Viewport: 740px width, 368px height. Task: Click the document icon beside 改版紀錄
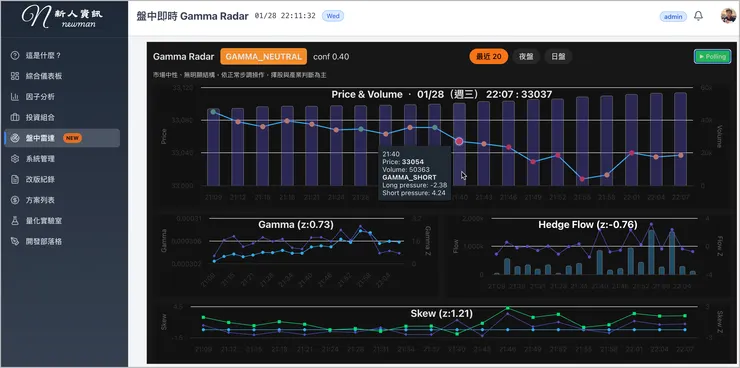point(15,179)
